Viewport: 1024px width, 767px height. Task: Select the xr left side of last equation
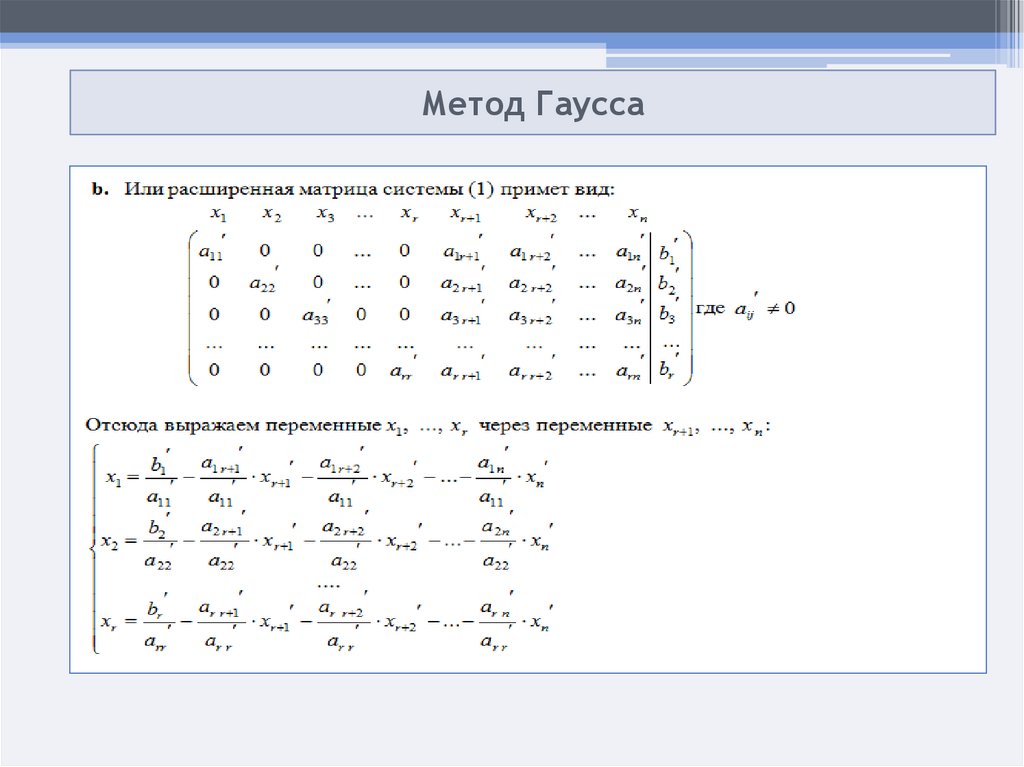(x=112, y=622)
